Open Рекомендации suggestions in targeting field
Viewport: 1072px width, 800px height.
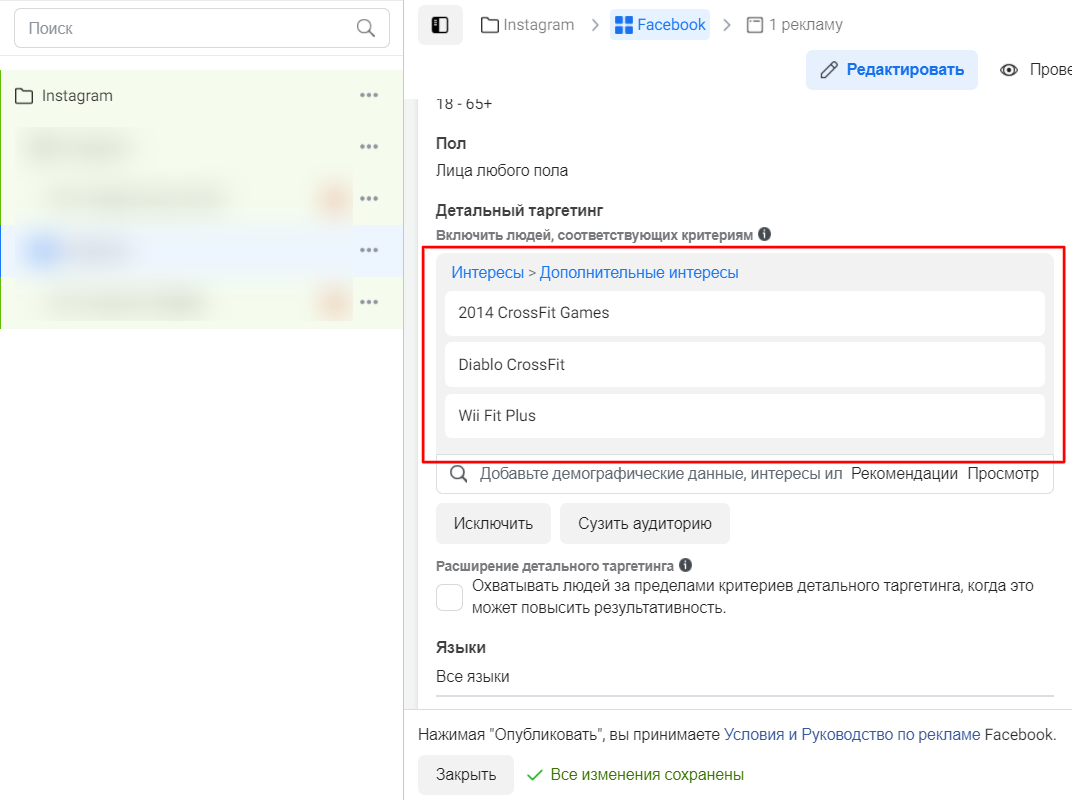904,474
